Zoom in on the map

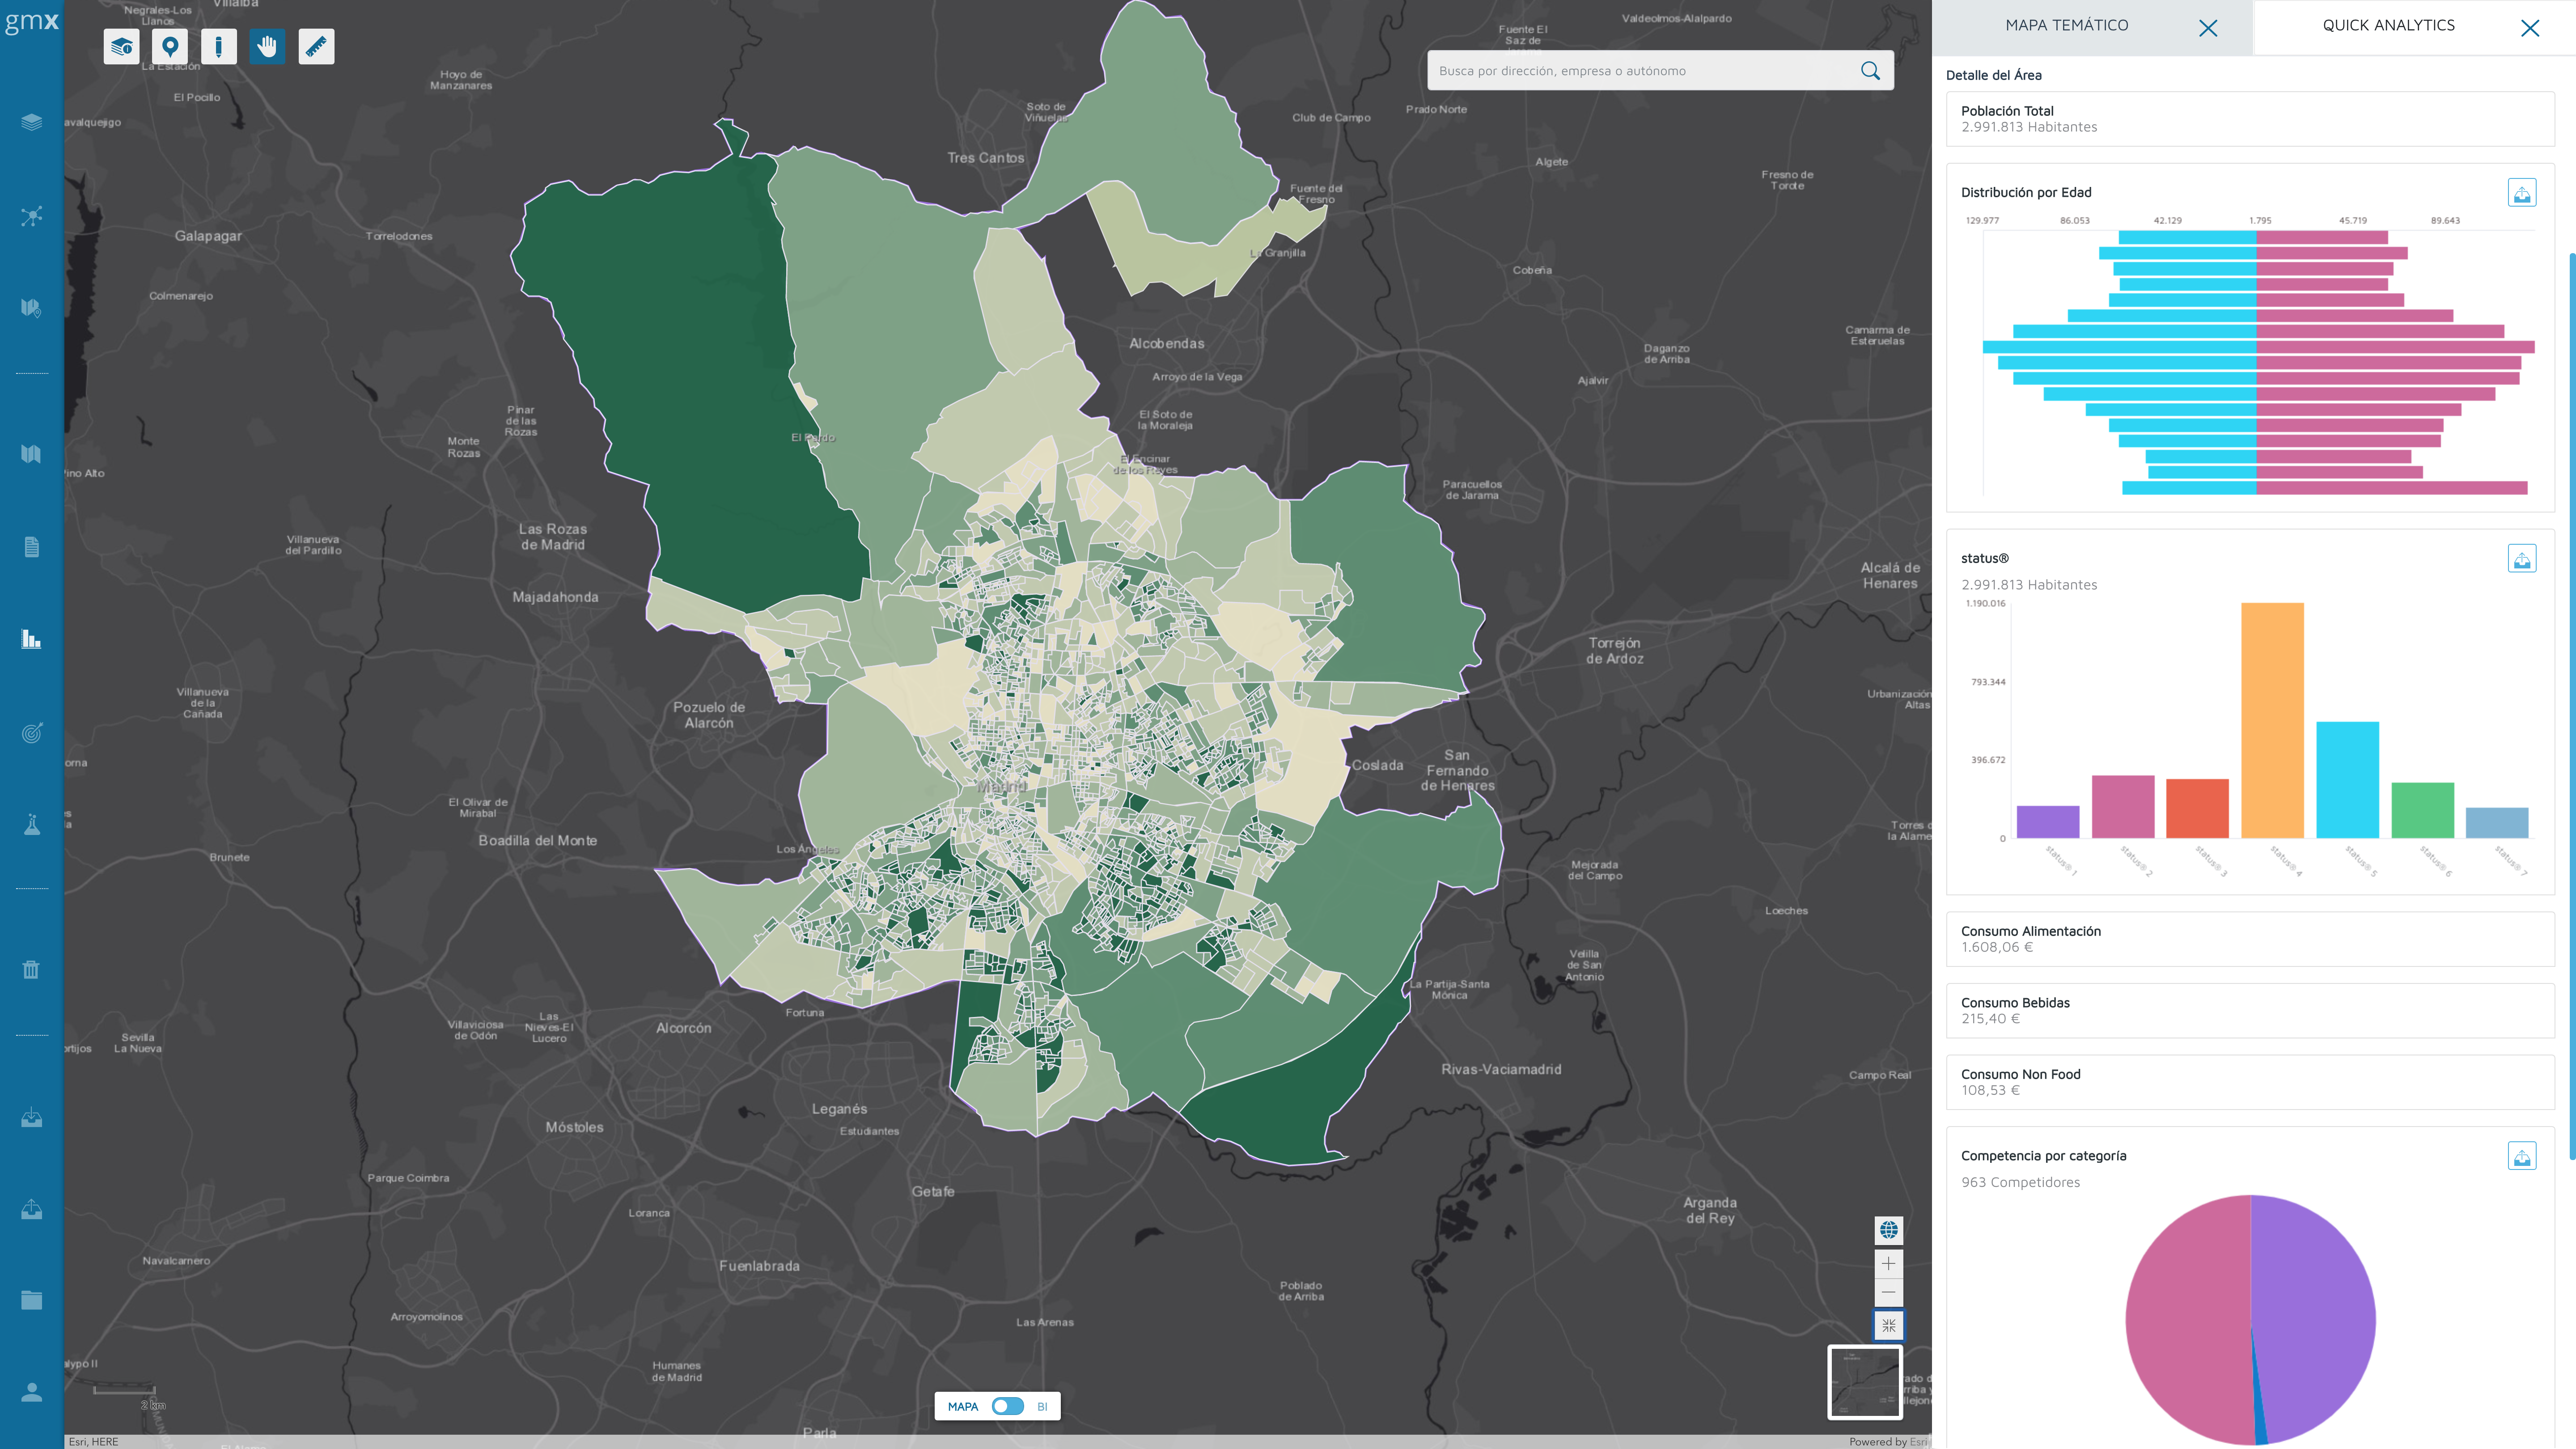pyautogui.click(x=1888, y=1263)
